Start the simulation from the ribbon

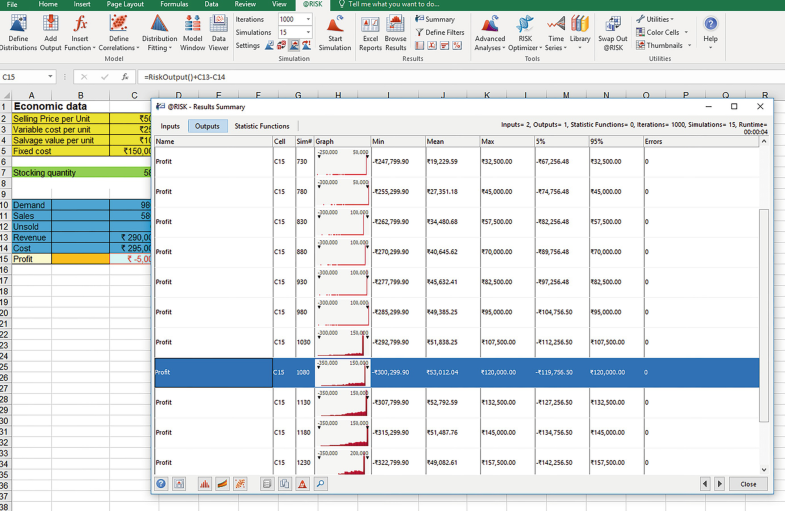[335, 28]
